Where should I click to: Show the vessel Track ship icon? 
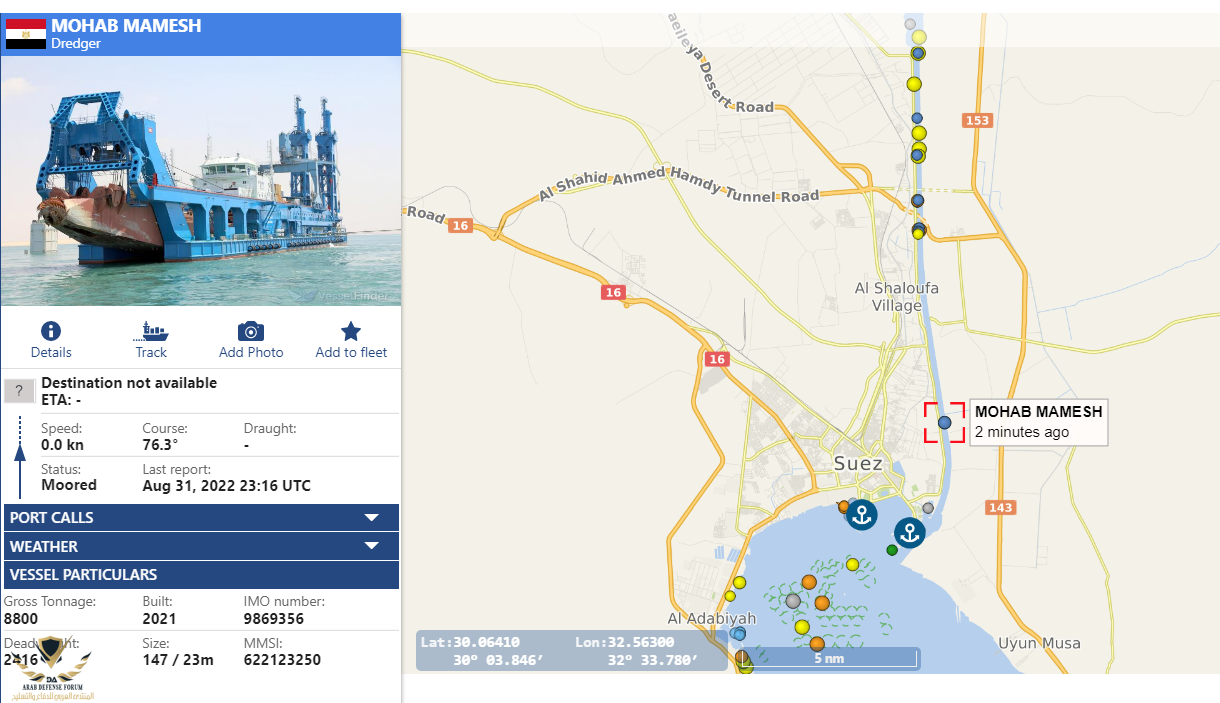151,332
